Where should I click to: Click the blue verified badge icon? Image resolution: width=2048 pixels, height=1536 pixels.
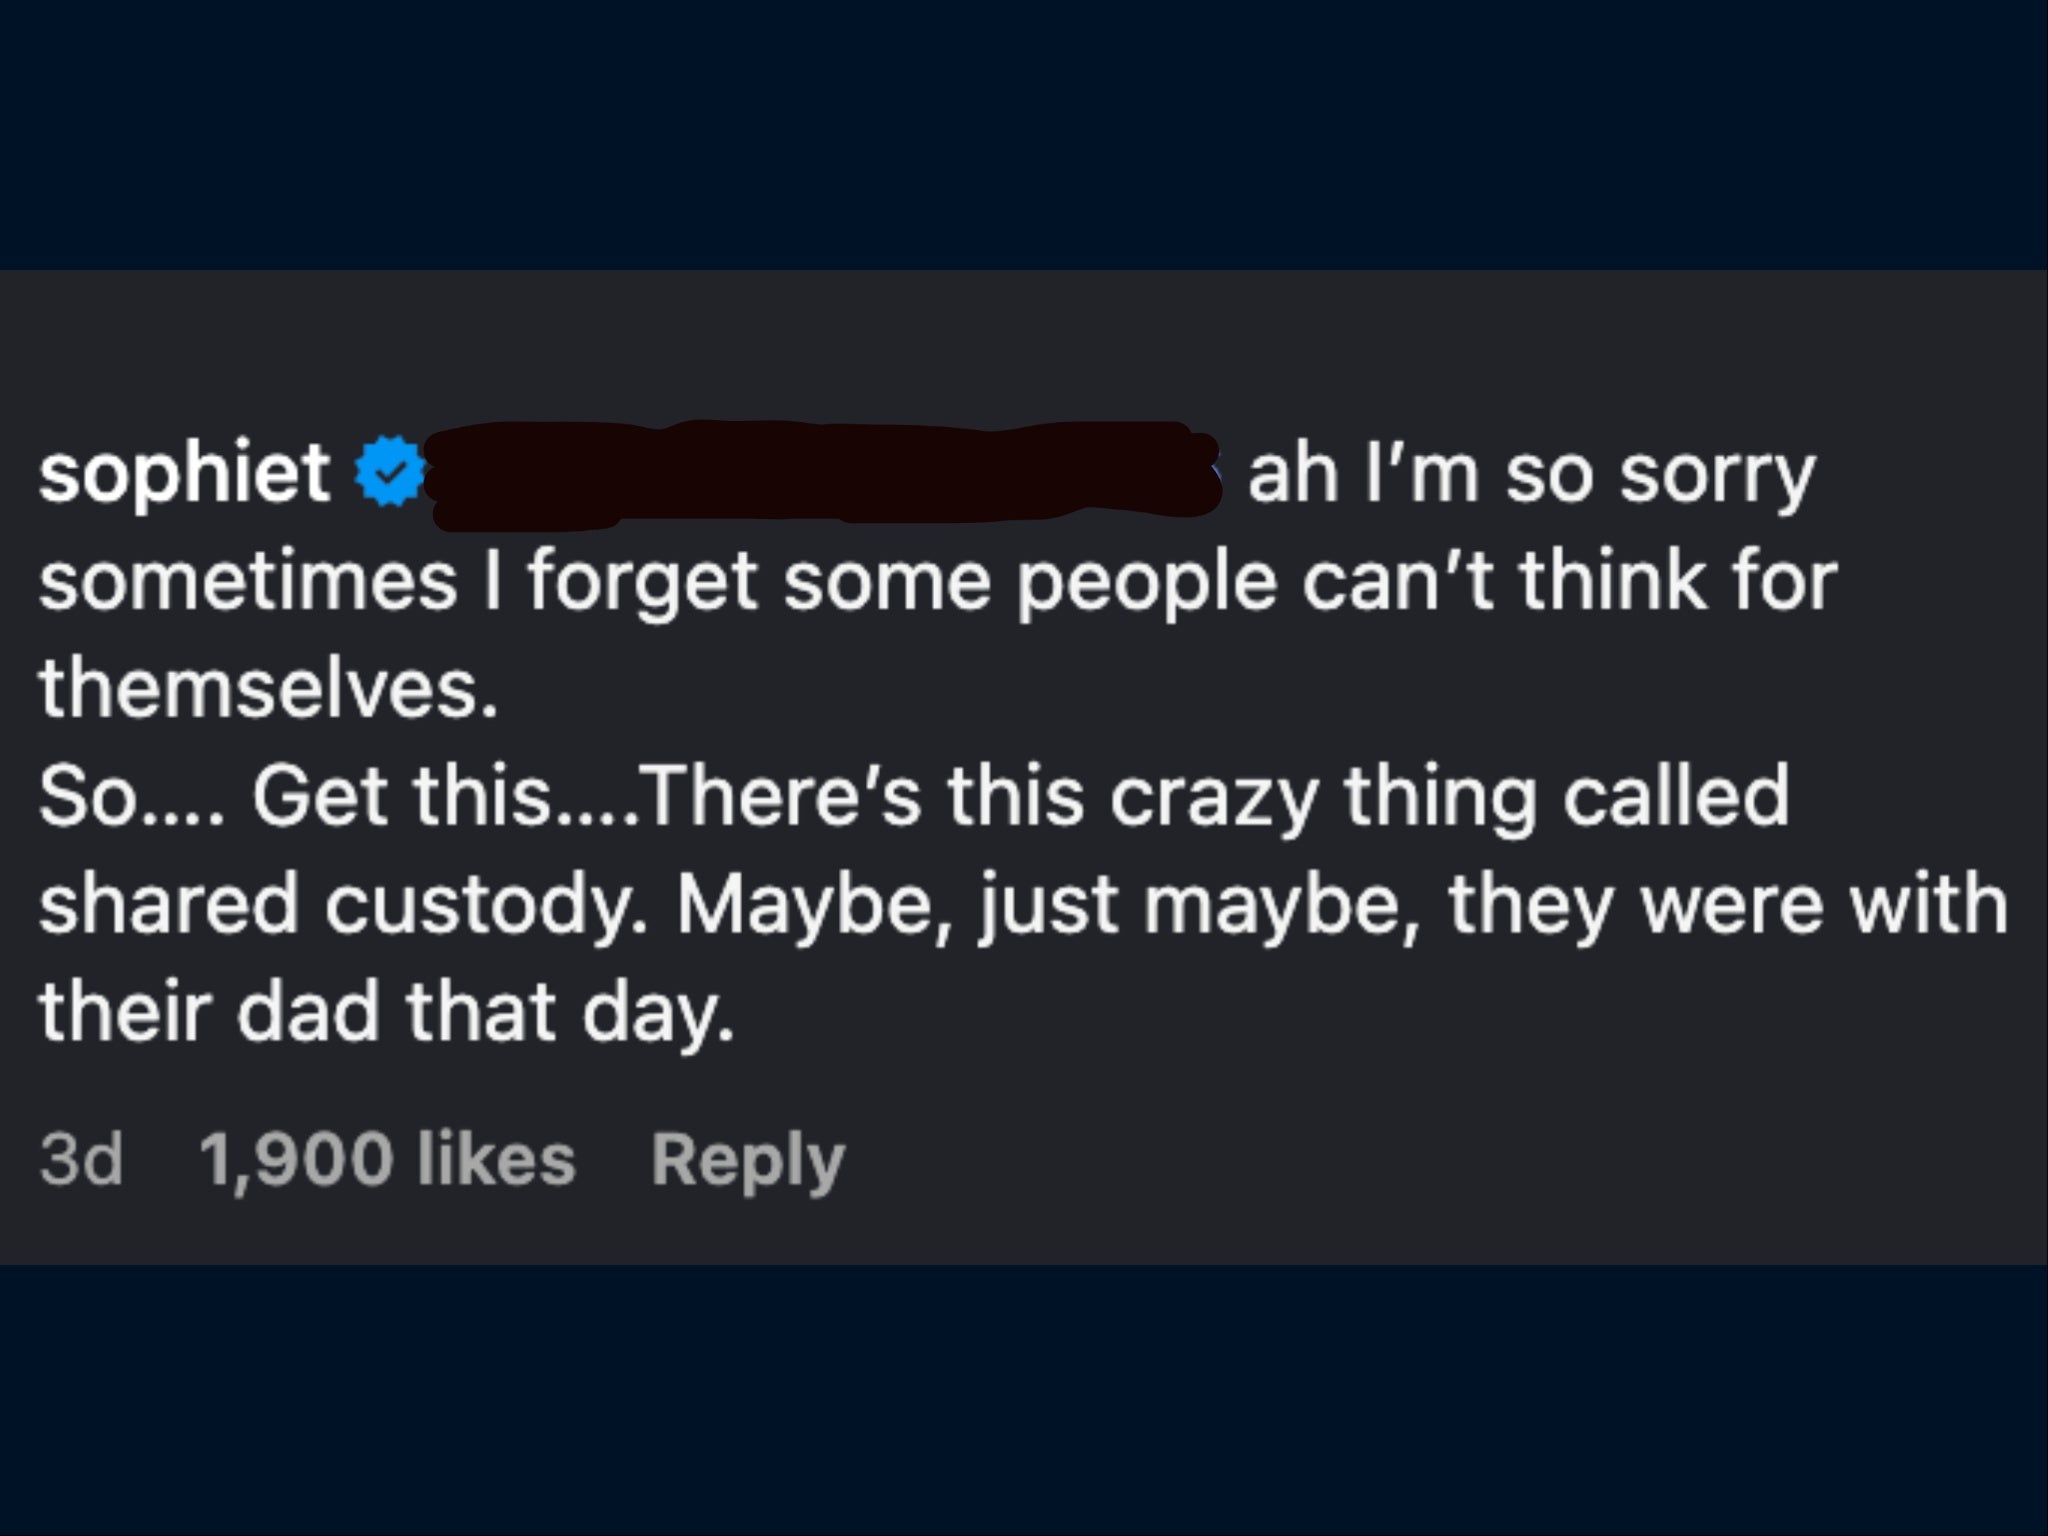391,470
